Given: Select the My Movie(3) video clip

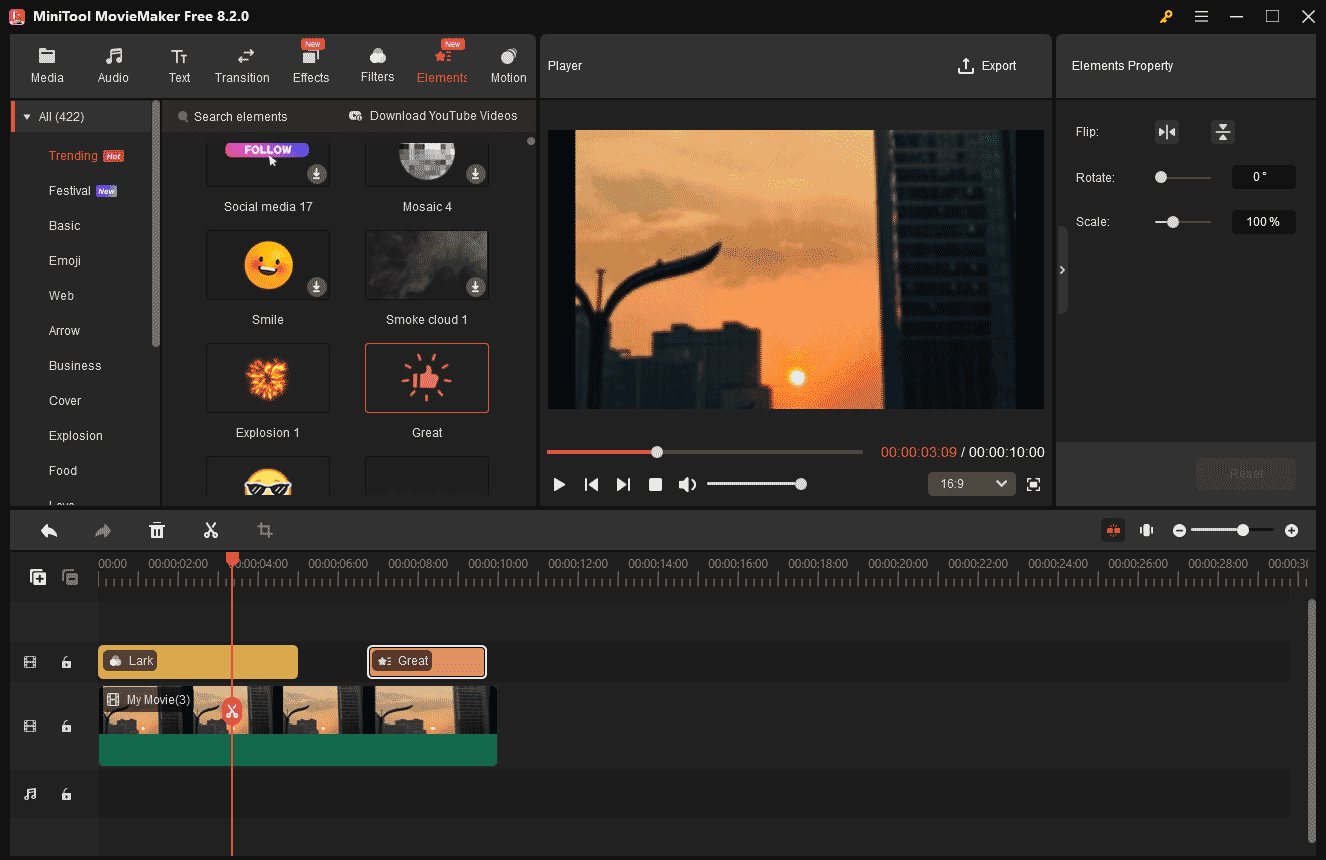Looking at the screenshot, I should click(298, 726).
